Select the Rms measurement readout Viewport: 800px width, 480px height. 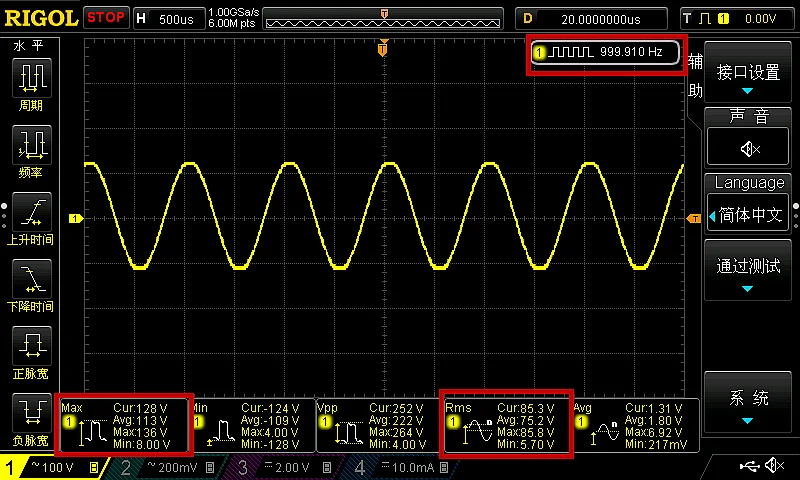pyautogui.click(x=507, y=425)
